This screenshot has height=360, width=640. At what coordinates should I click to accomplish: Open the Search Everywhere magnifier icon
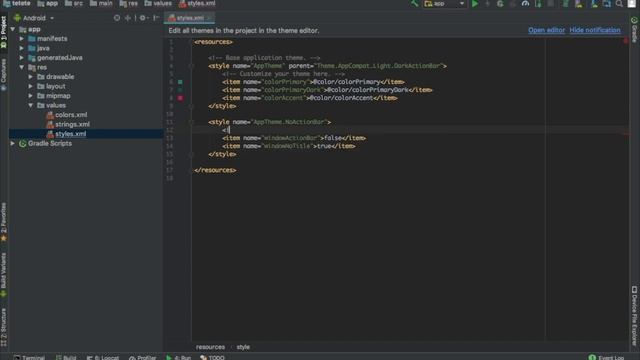tap(619, 4)
